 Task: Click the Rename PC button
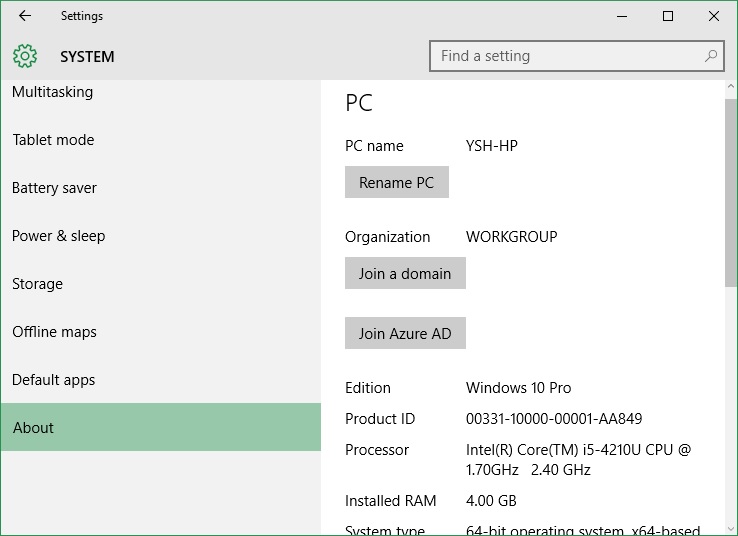(397, 182)
